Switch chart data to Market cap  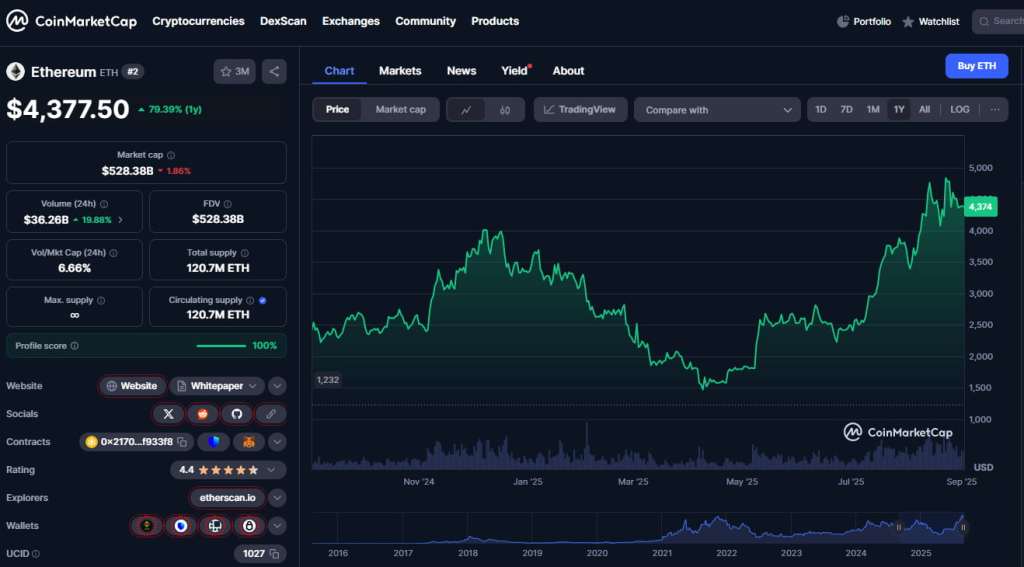400,110
